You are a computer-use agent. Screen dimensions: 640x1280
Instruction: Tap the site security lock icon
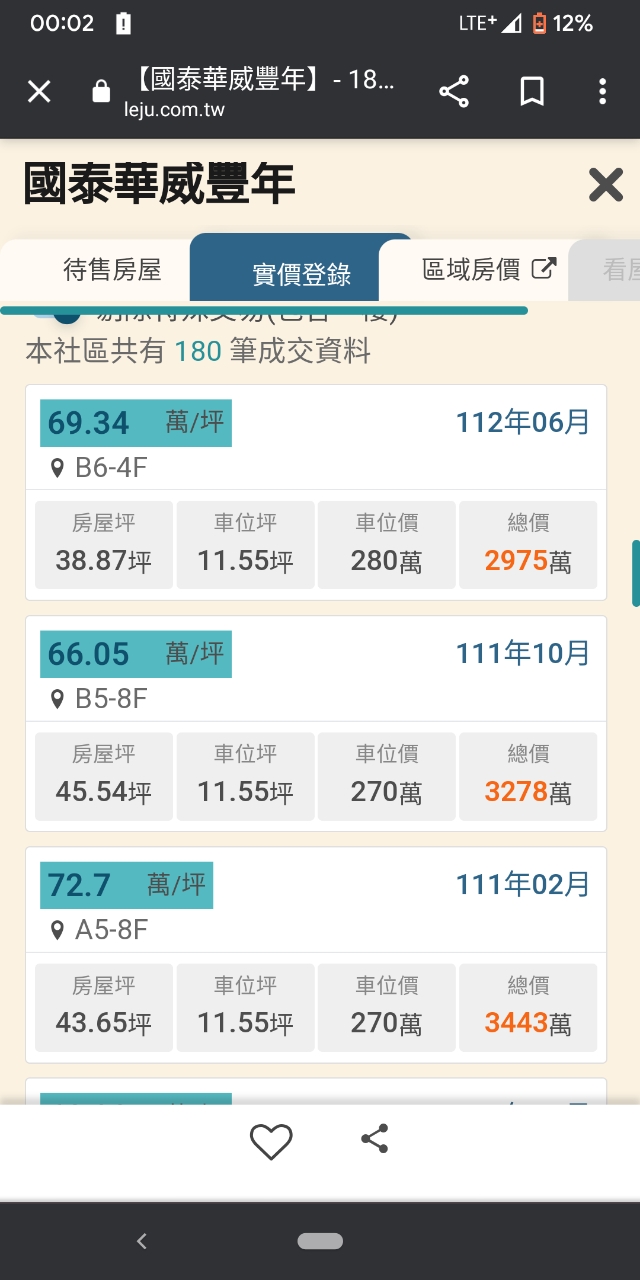[x=101, y=92]
